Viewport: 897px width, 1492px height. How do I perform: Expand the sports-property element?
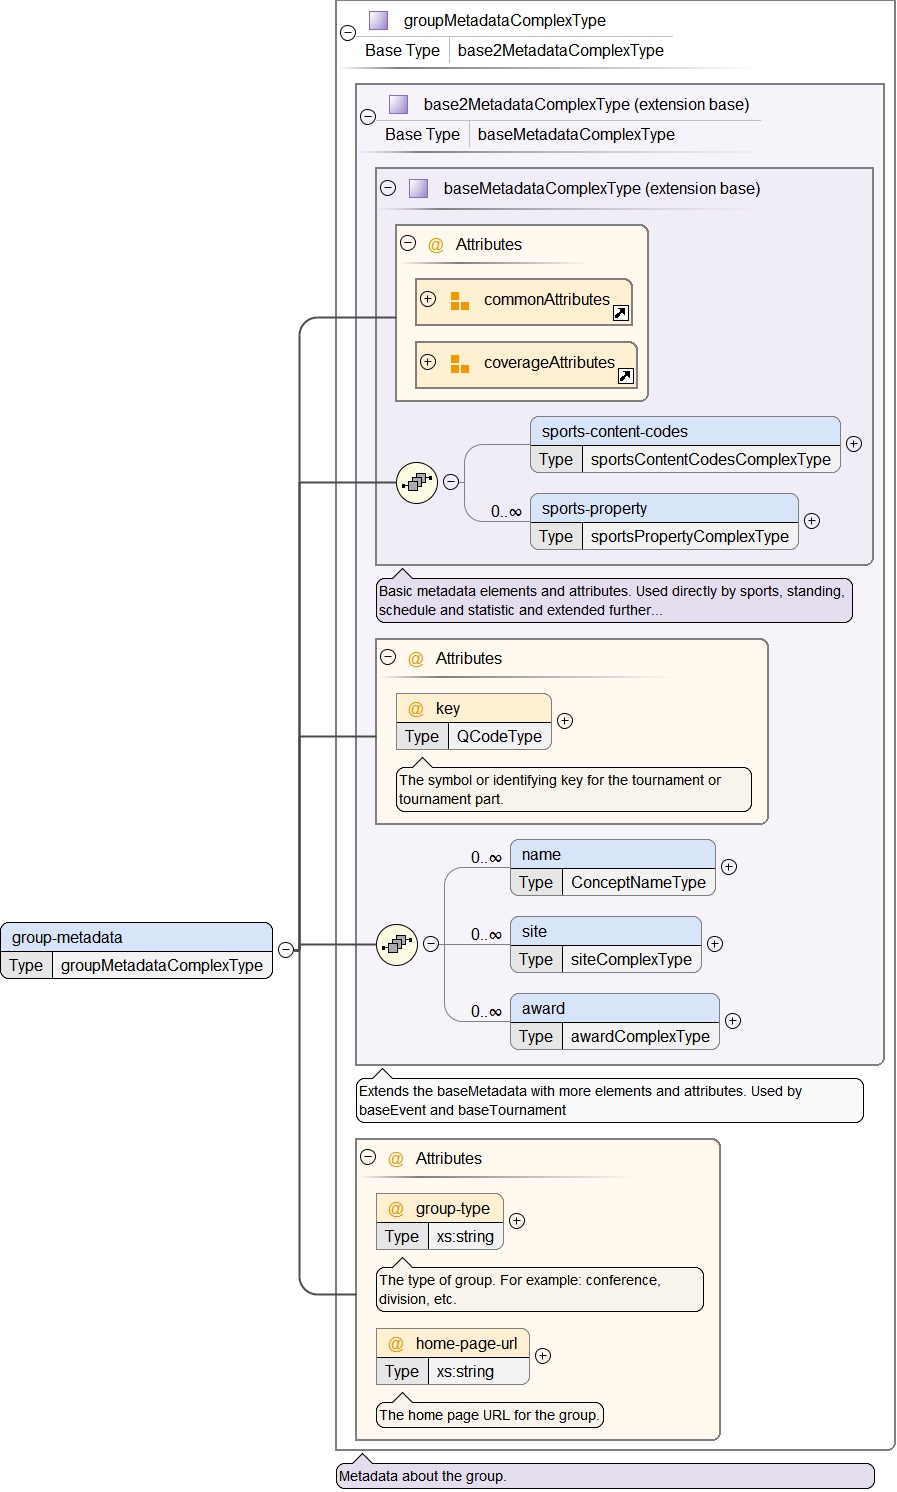pyautogui.click(x=812, y=521)
